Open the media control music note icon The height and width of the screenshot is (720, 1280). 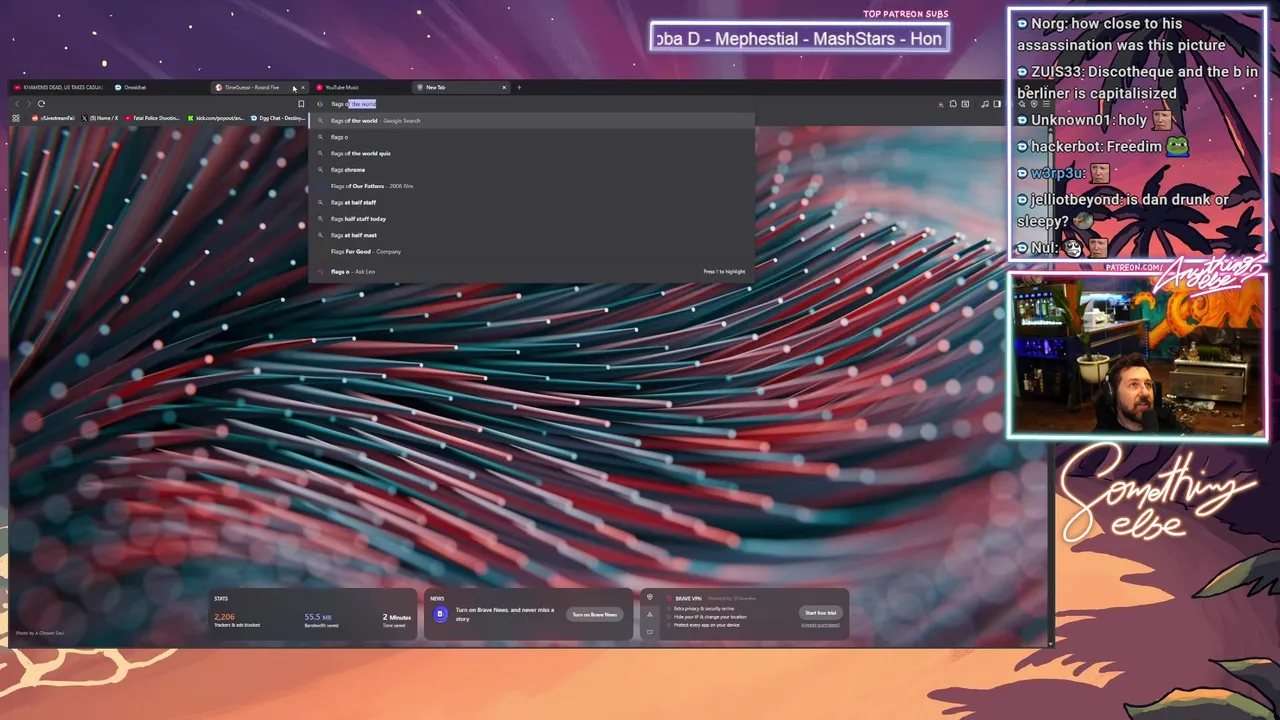pyautogui.click(x=985, y=104)
